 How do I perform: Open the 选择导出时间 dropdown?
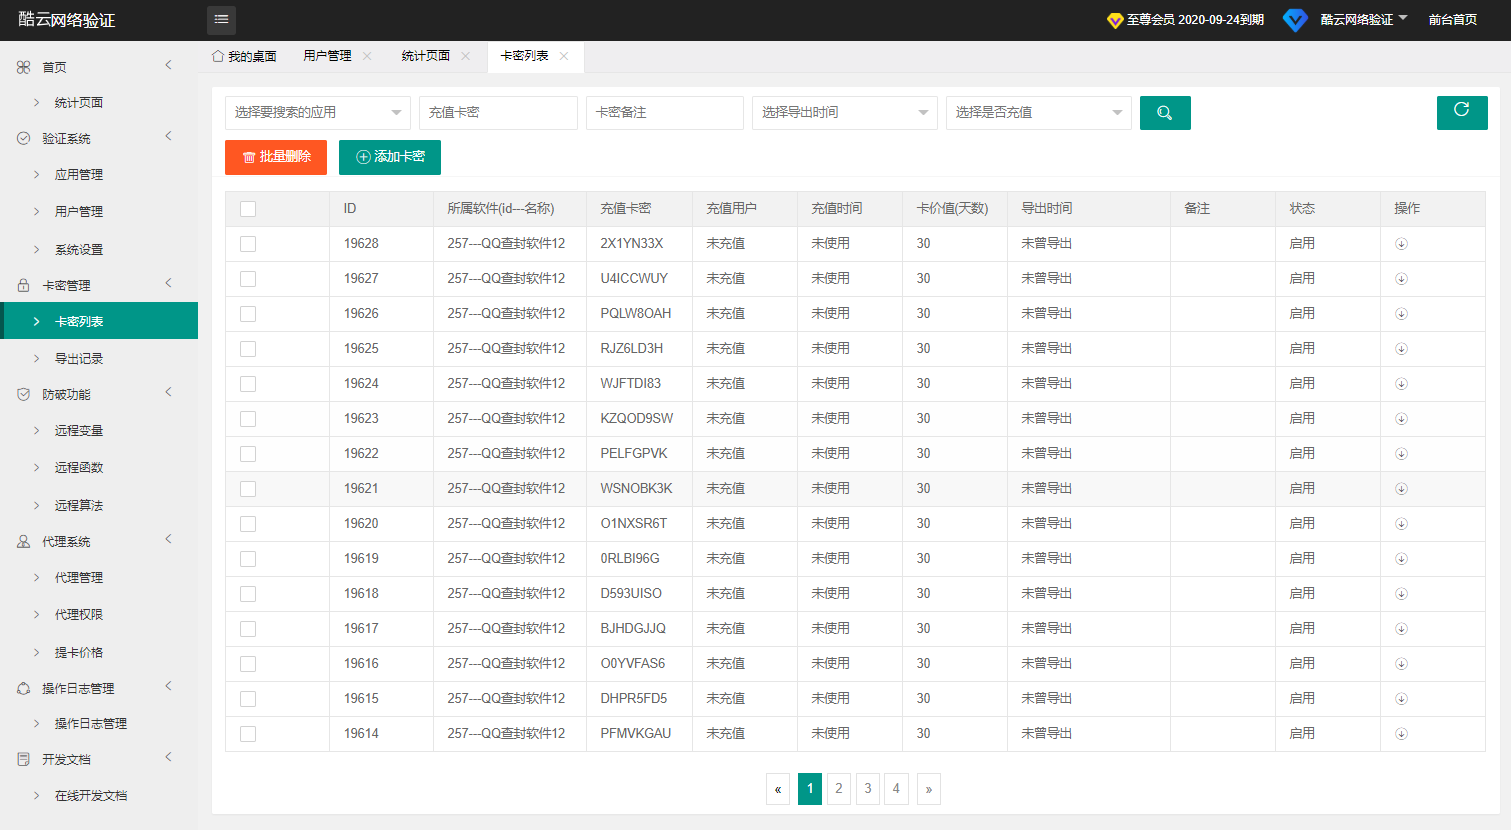click(844, 112)
